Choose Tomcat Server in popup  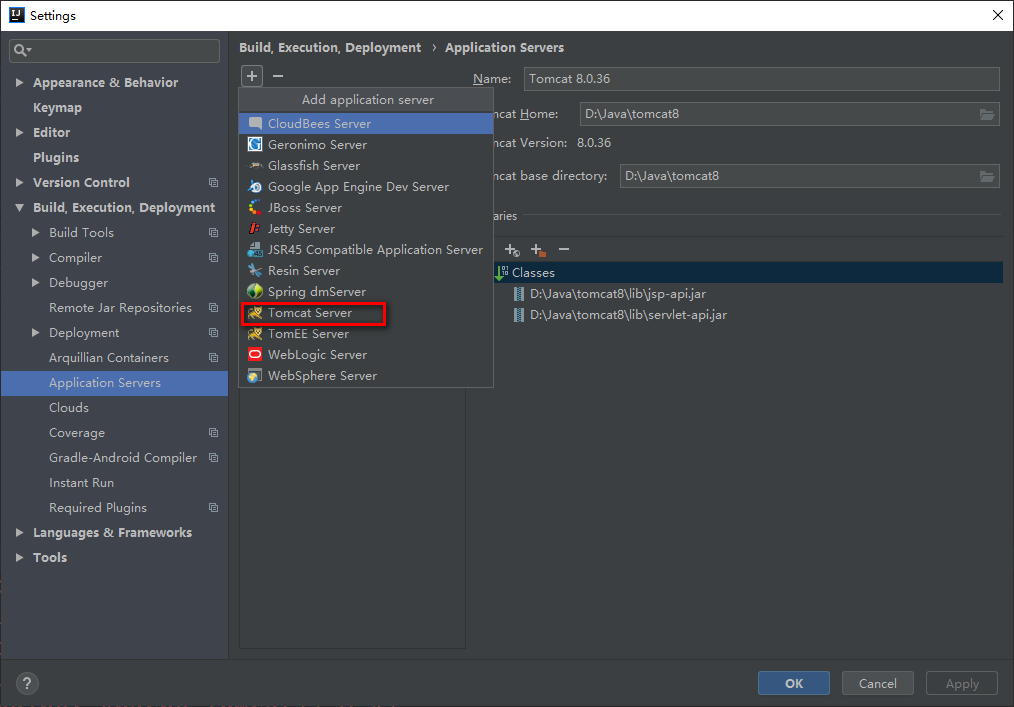[366, 313]
